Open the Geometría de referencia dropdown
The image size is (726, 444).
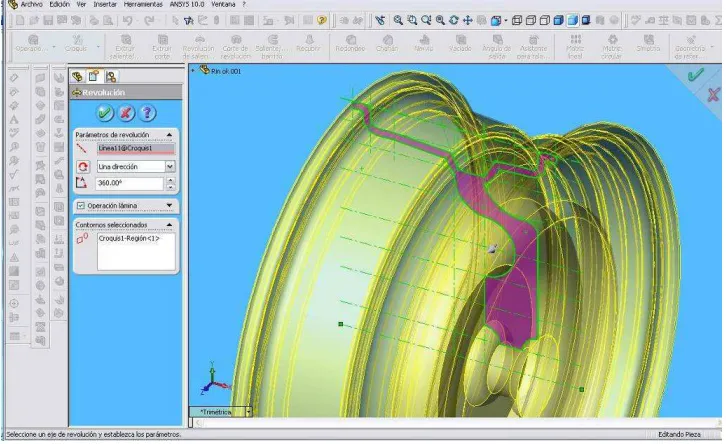tap(712, 47)
